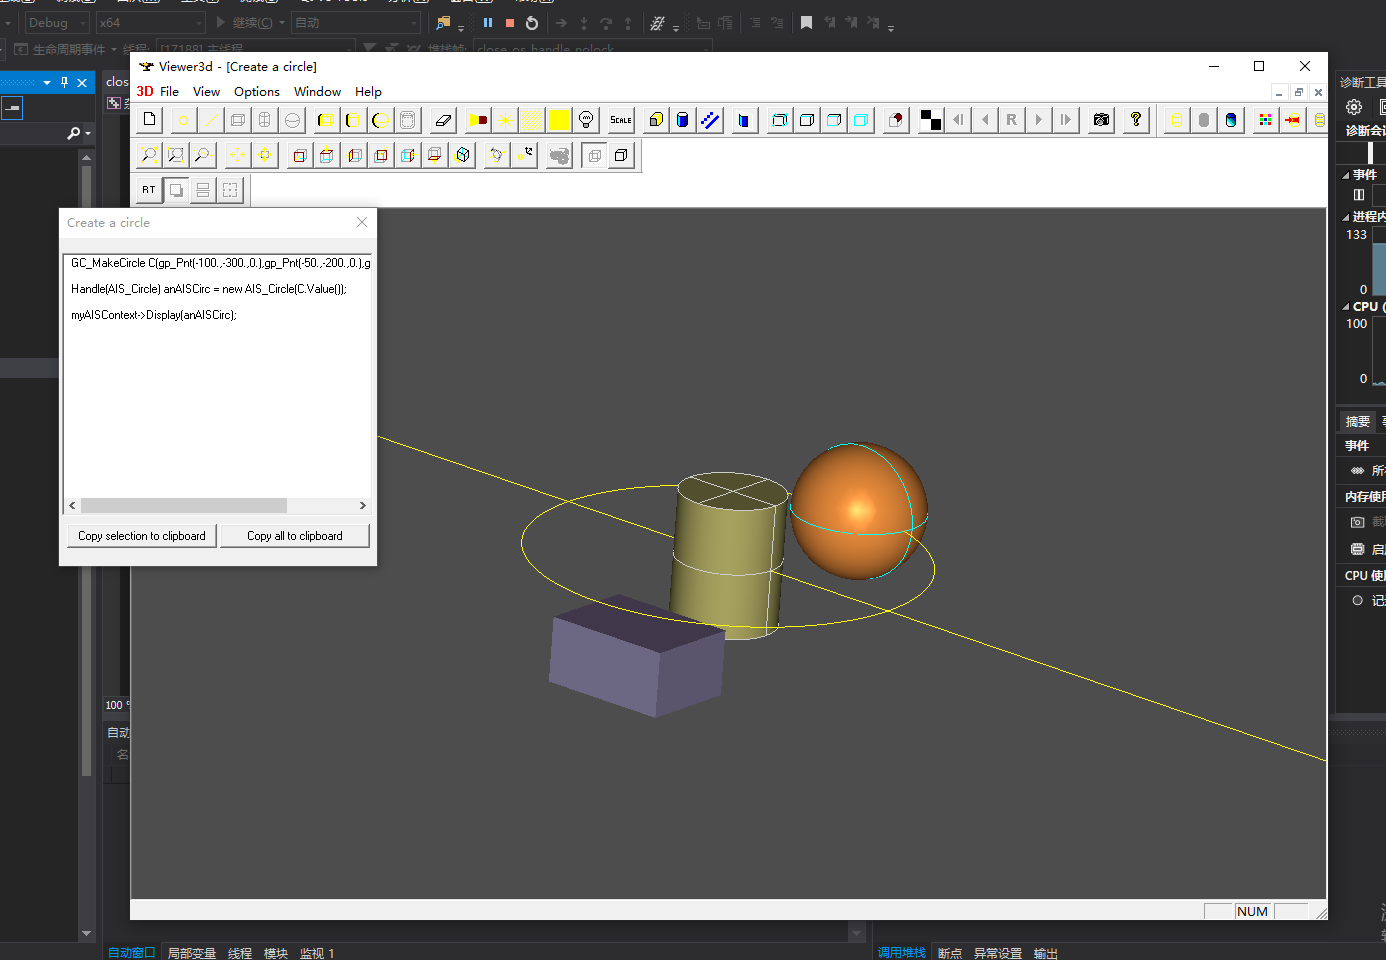Viewport: 1386px width, 960px height.
Task: Open the 局部变量 locals tab
Action: (192, 953)
